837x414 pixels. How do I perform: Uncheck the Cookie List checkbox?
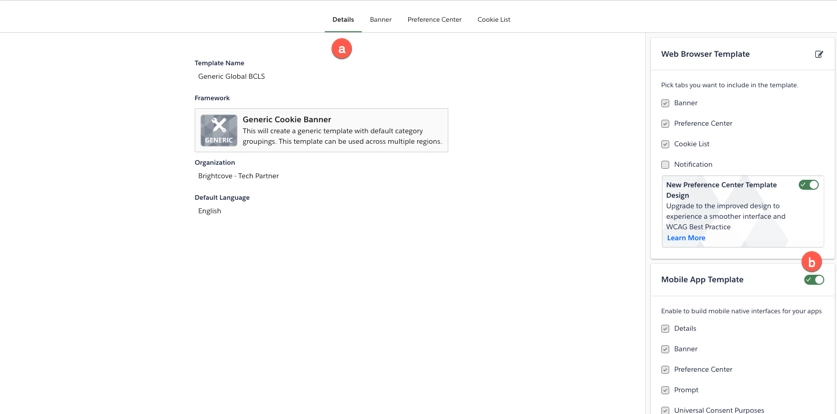665,144
